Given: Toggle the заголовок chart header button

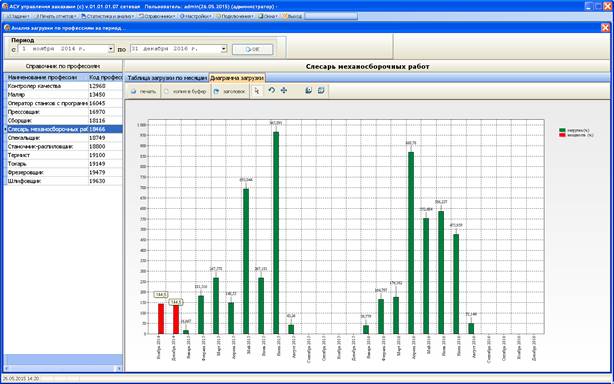Looking at the screenshot, I should coord(230,91).
